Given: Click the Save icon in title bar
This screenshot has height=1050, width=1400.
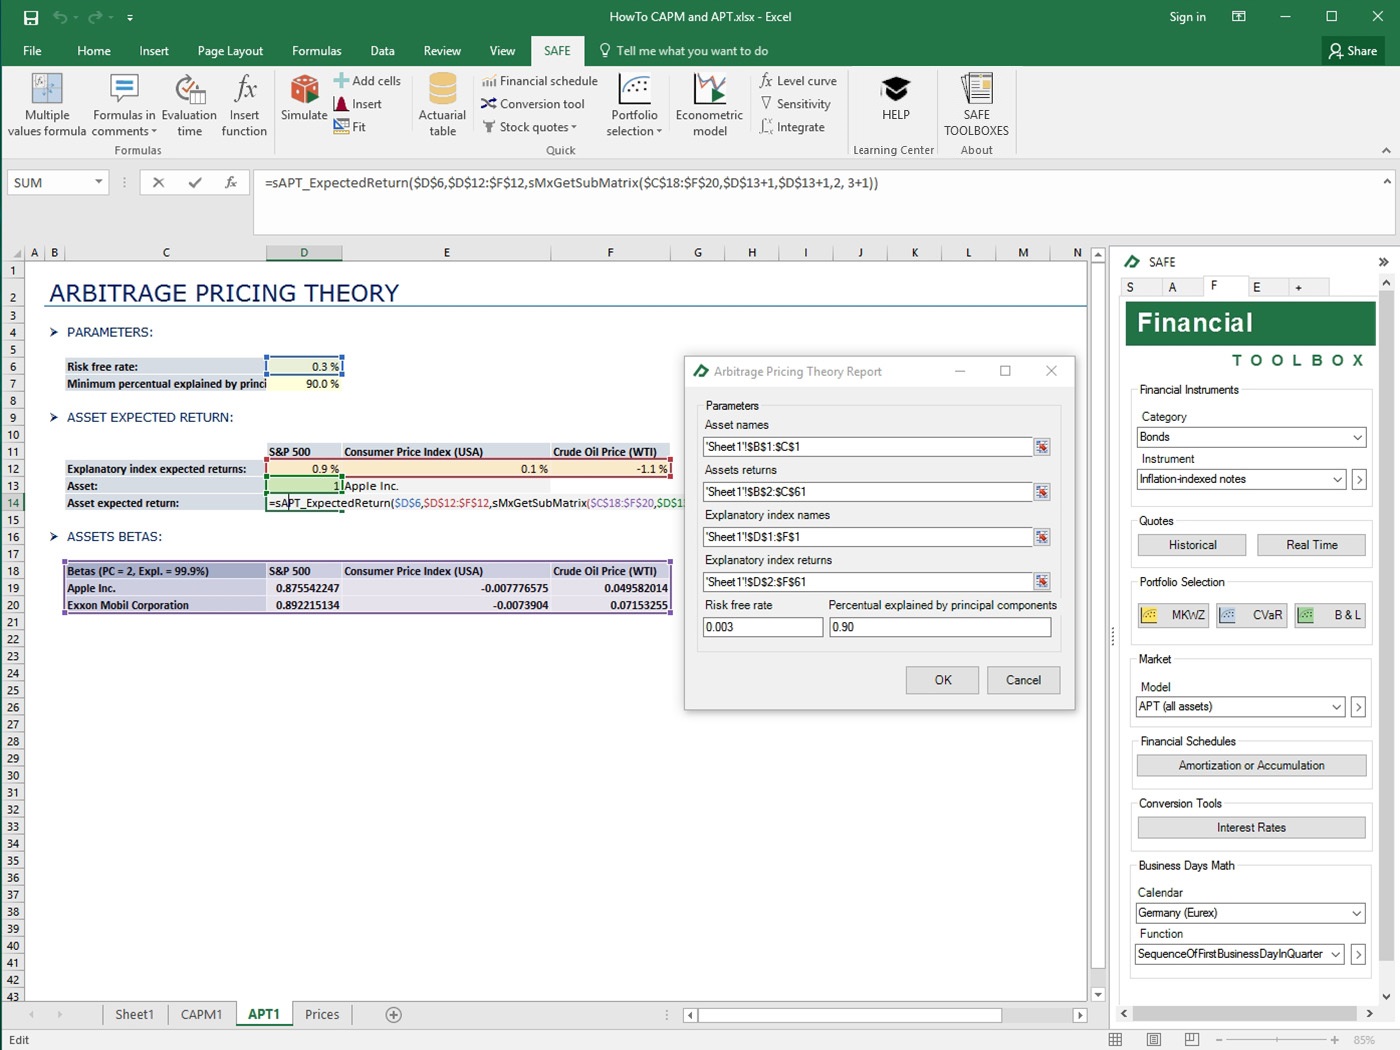Looking at the screenshot, I should coord(31,17).
